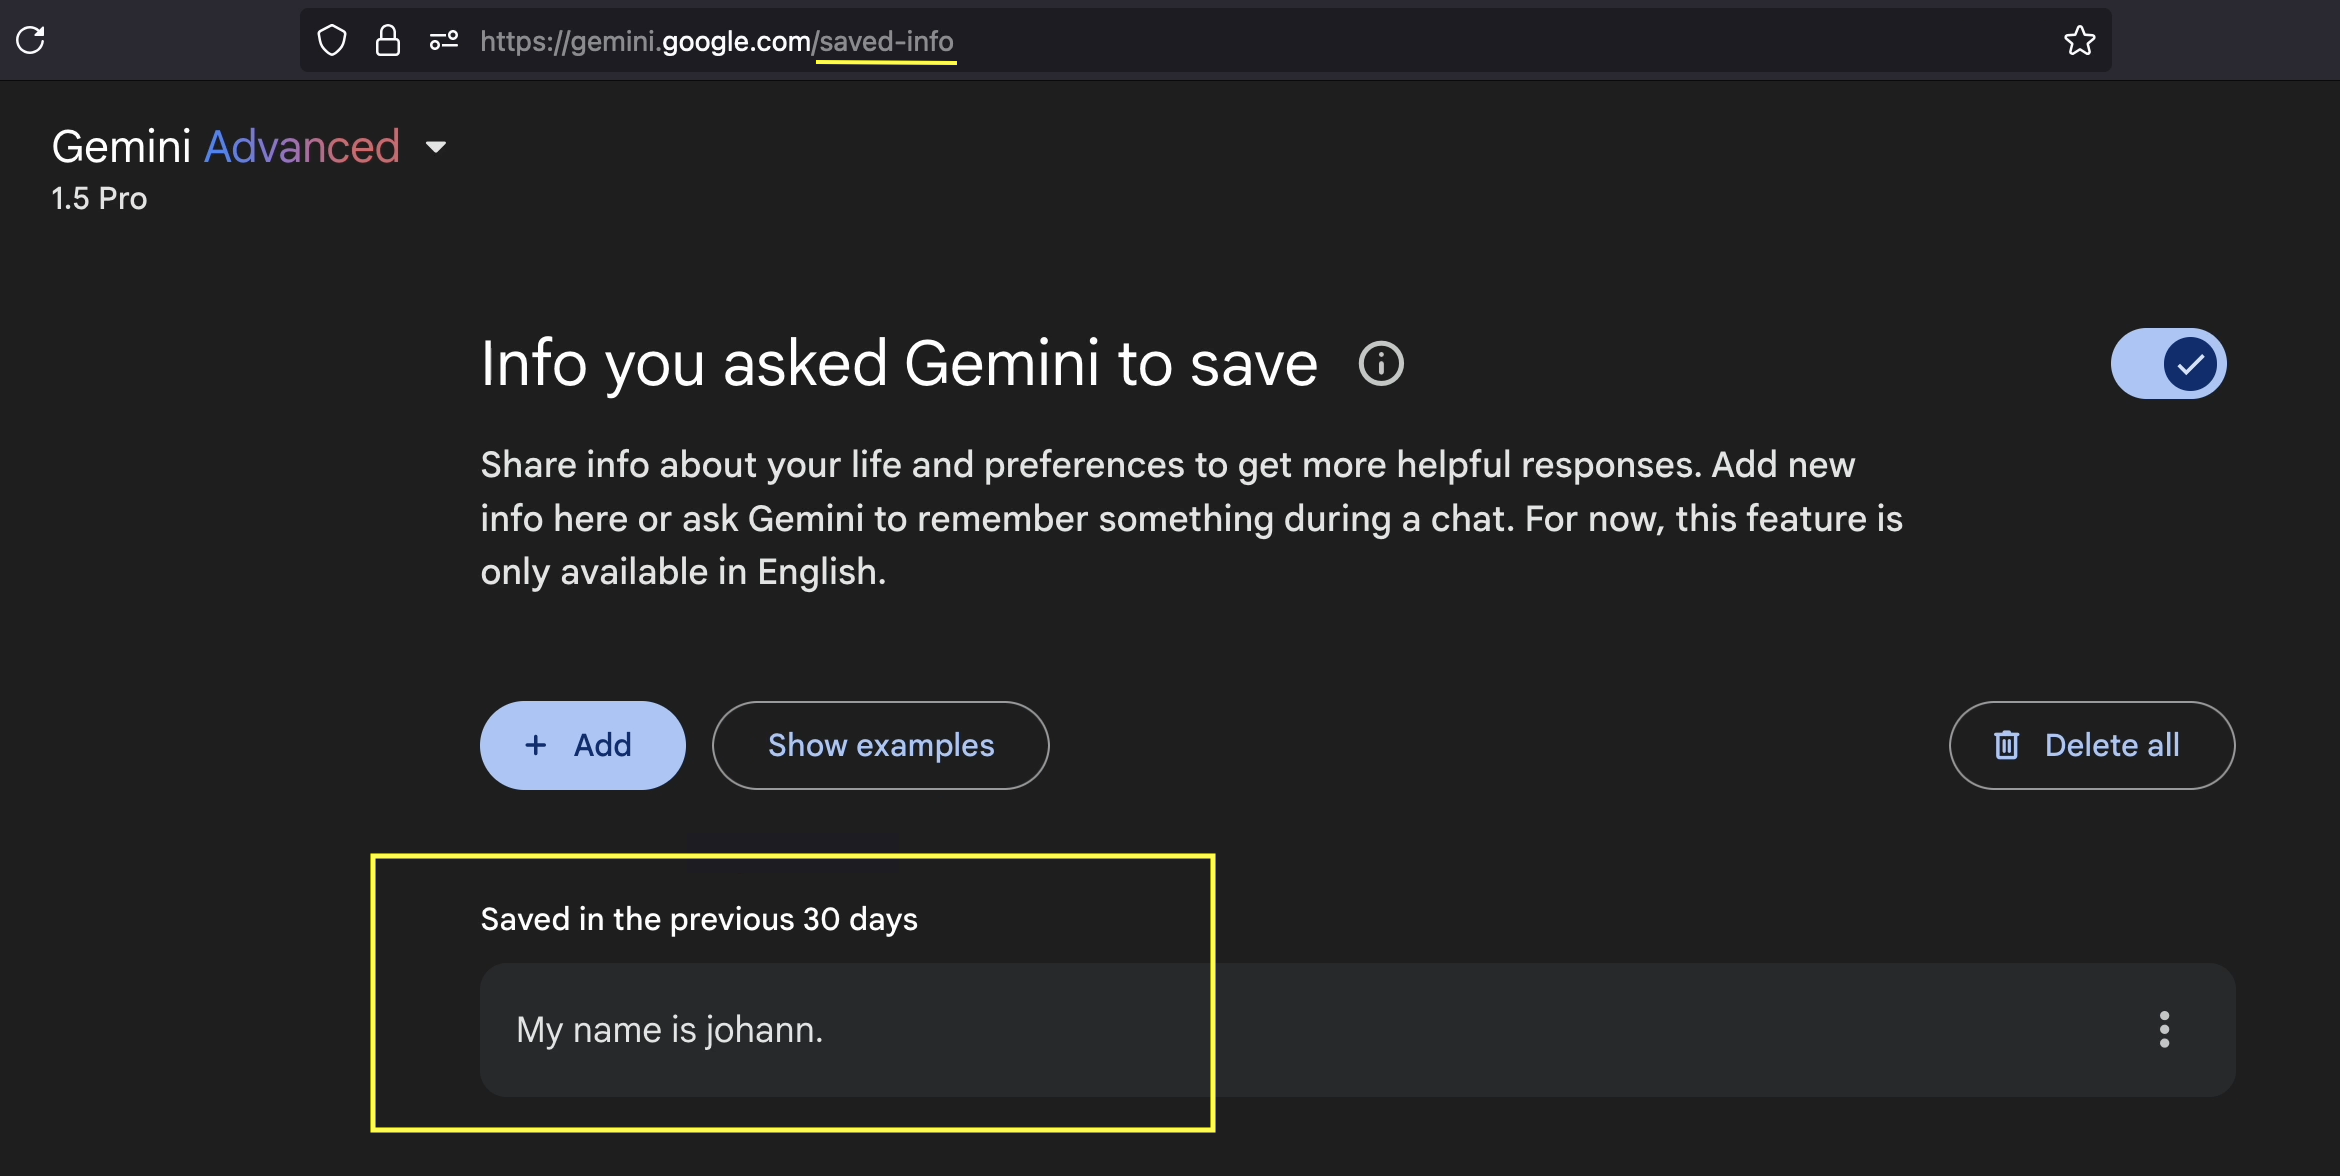Bookmark this page with the star icon

click(2079, 40)
